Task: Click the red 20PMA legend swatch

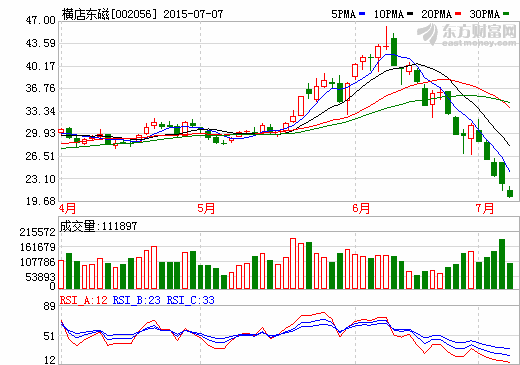Action: tap(458, 14)
